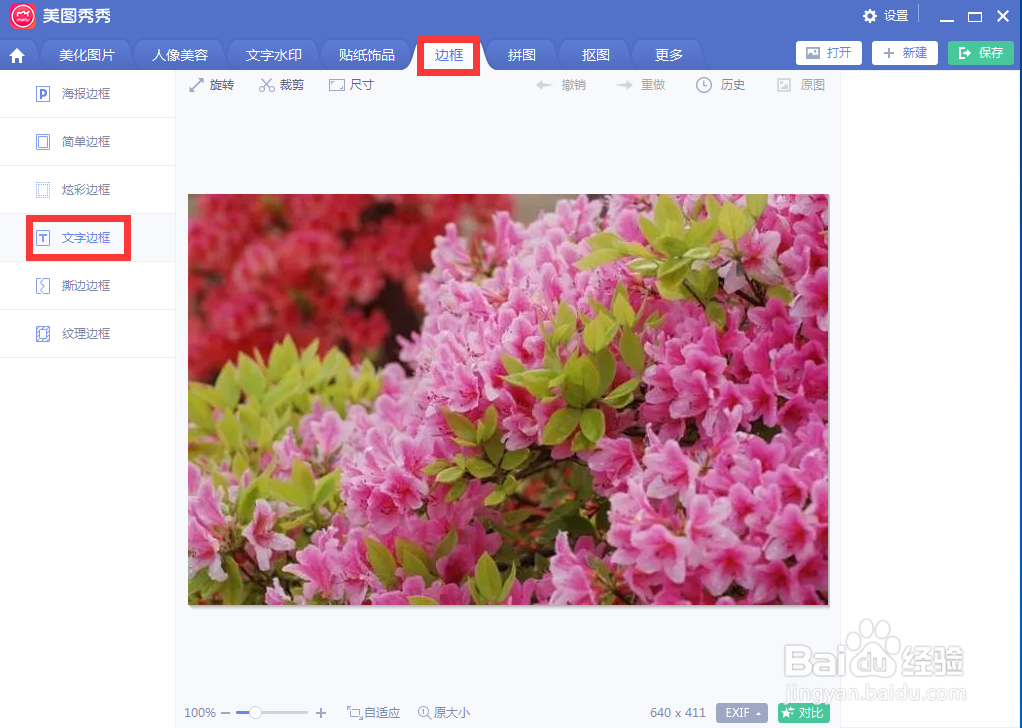This screenshot has height=728, width=1022.
Task: Switch to the 拼图 (Collage) tab
Action: click(x=520, y=54)
